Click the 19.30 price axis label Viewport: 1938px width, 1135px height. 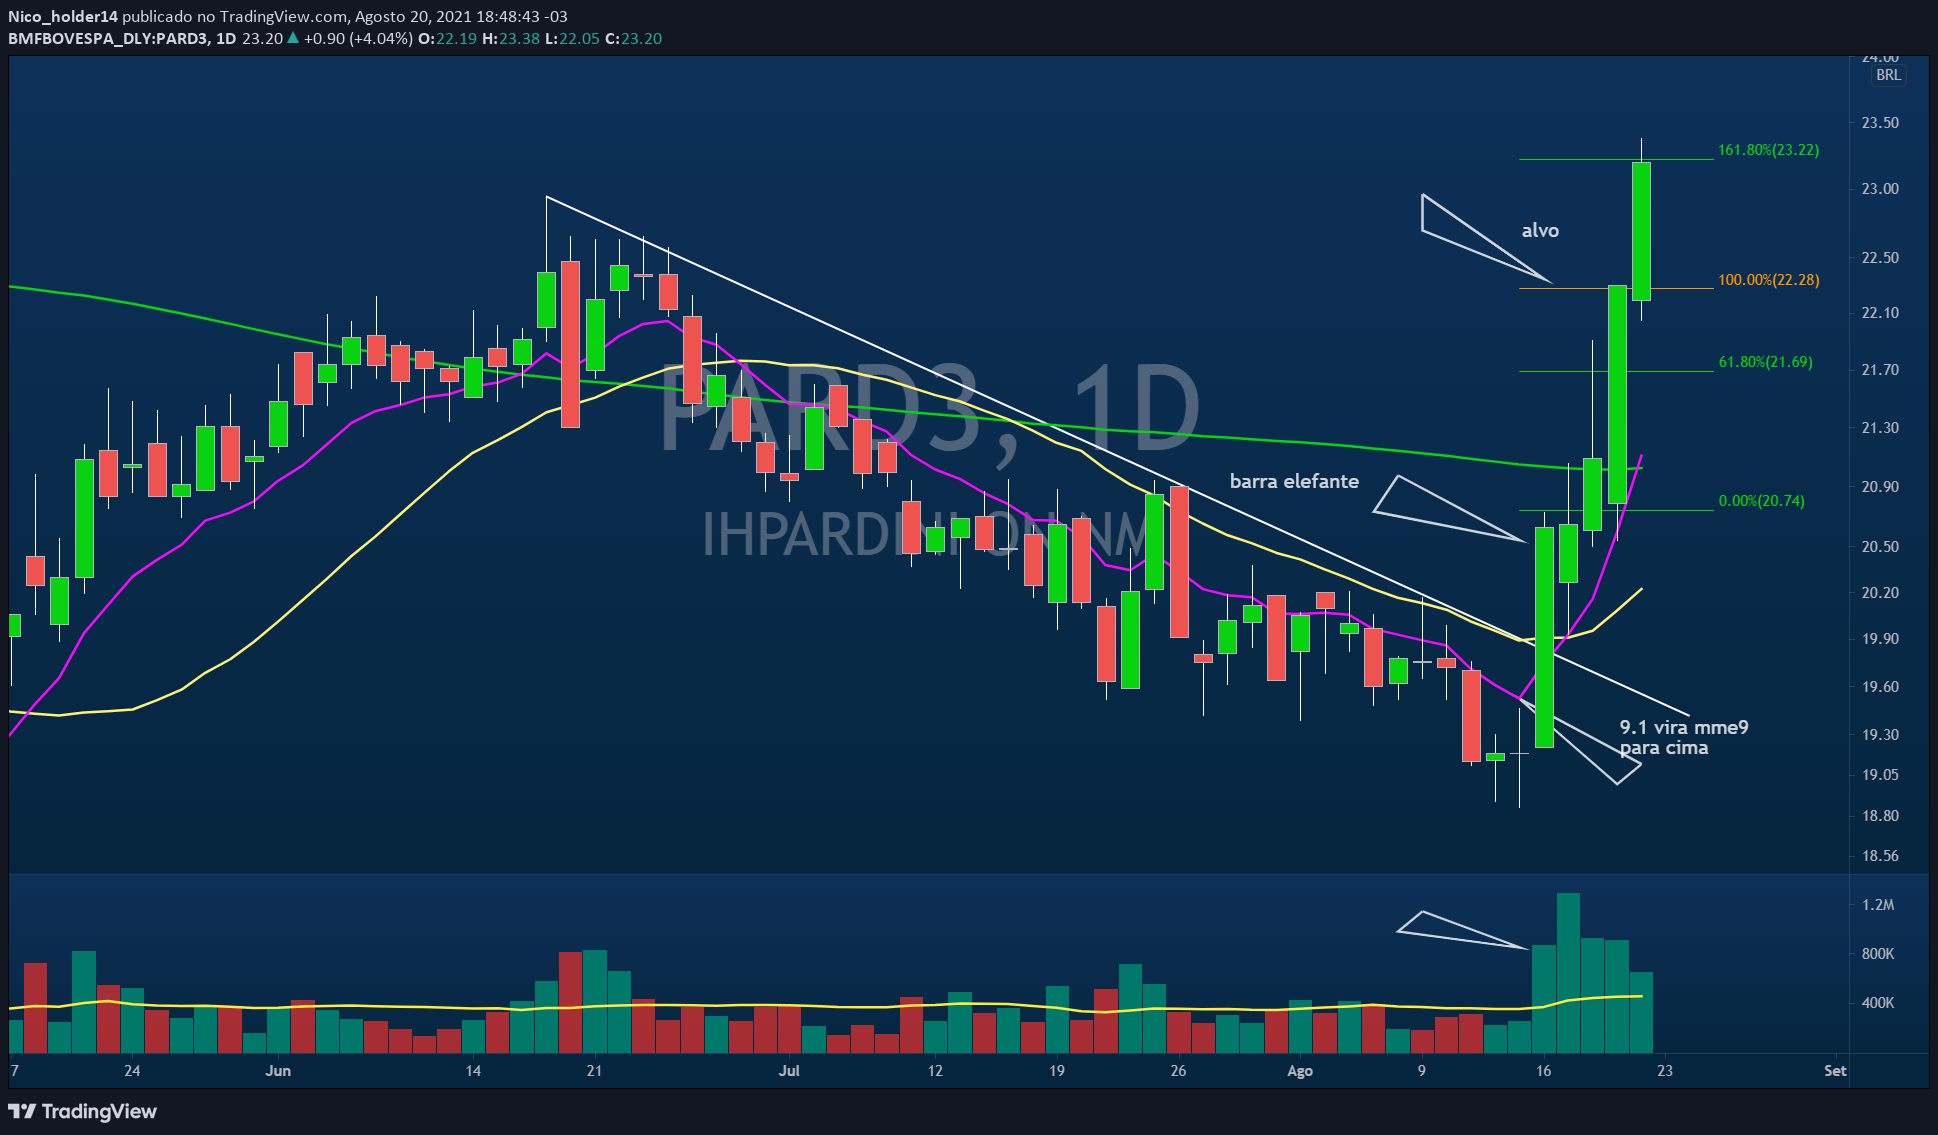[x=1880, y=735]
